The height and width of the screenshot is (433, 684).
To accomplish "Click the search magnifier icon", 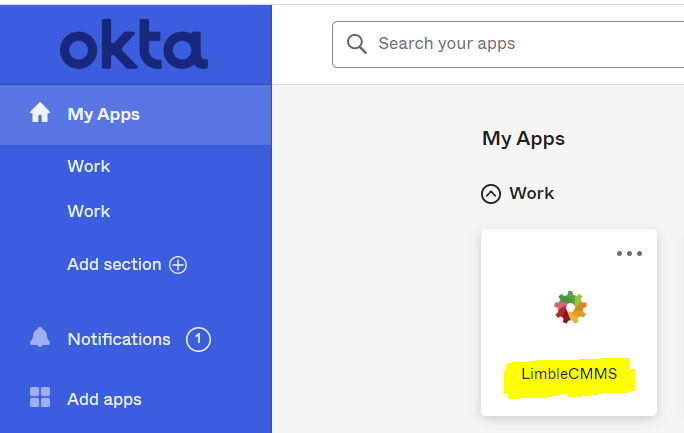I will 356,44.
